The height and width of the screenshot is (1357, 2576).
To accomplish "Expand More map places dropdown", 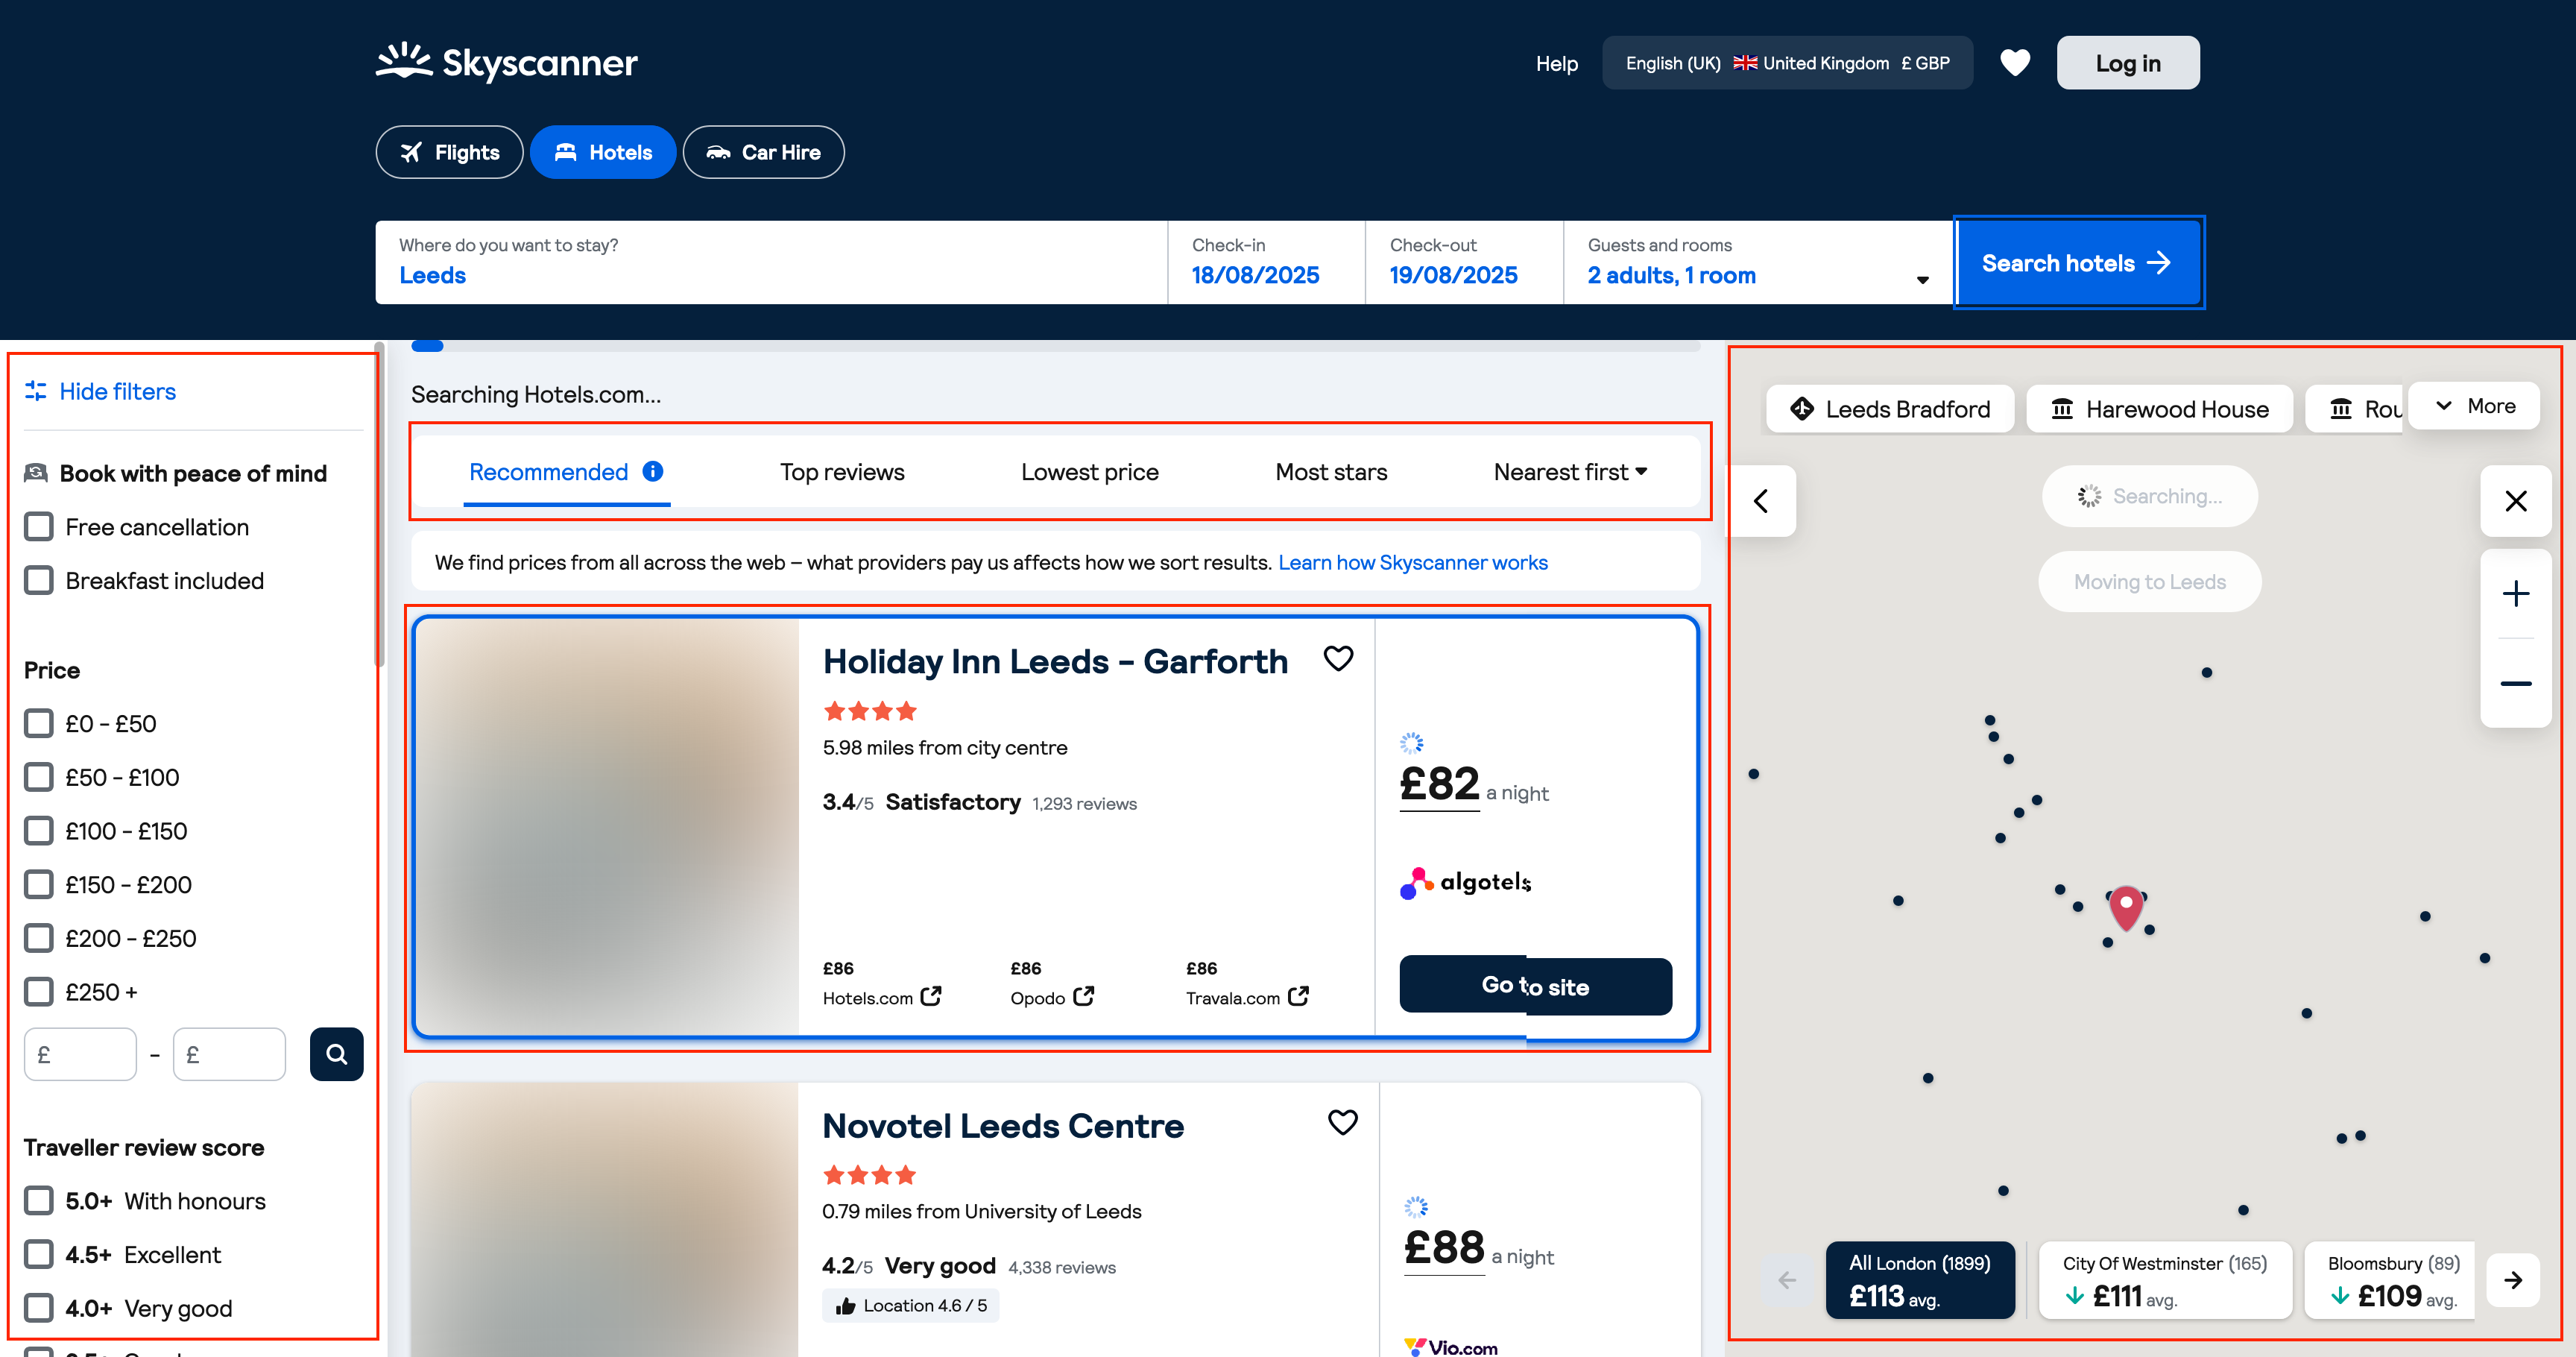I will (x=2474, y=406).
